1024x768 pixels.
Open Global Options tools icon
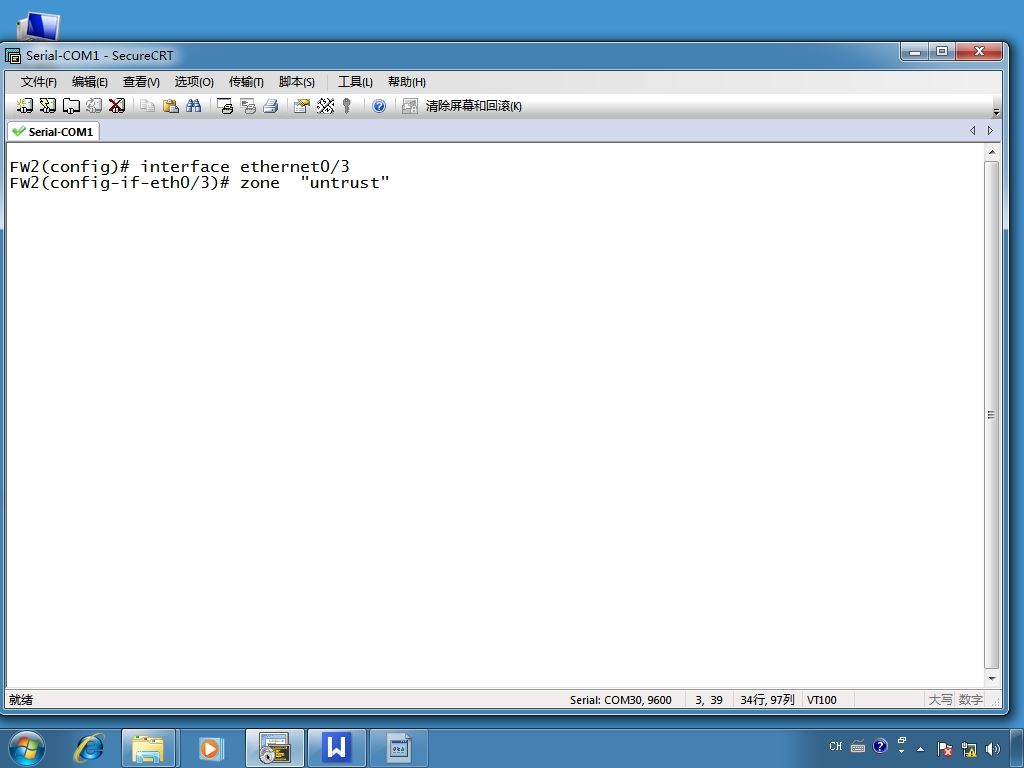pyautogui.click(x=325, y=106)
